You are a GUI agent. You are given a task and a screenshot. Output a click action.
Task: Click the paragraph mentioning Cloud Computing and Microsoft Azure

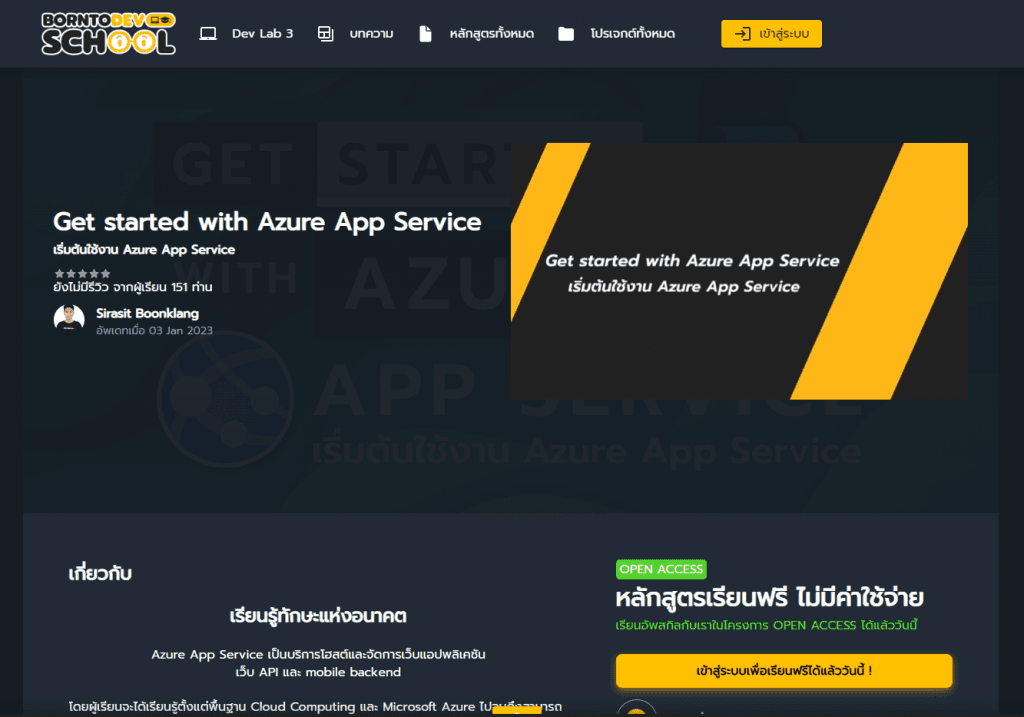pos(315,707)
